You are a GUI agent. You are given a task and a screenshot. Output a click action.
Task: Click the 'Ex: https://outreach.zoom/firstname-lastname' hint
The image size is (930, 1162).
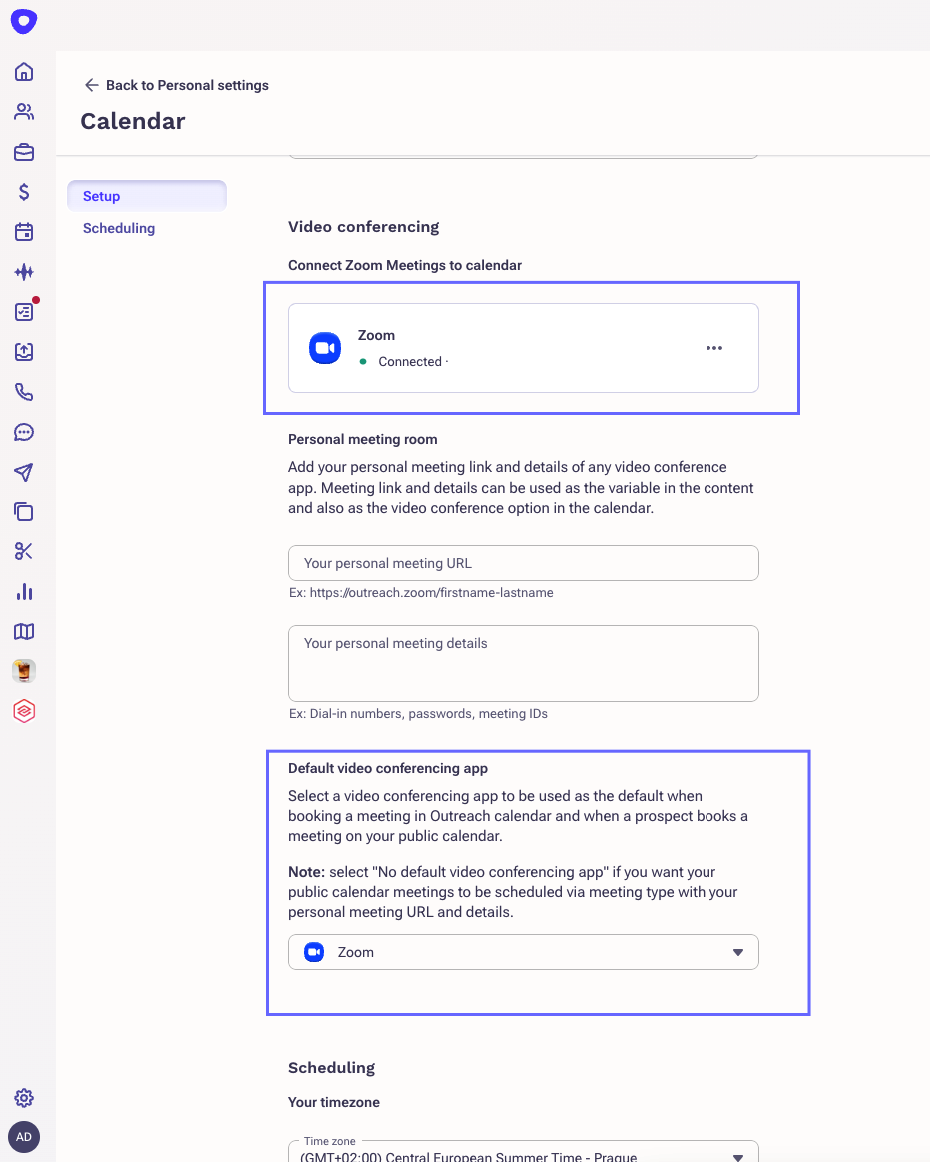421,593
